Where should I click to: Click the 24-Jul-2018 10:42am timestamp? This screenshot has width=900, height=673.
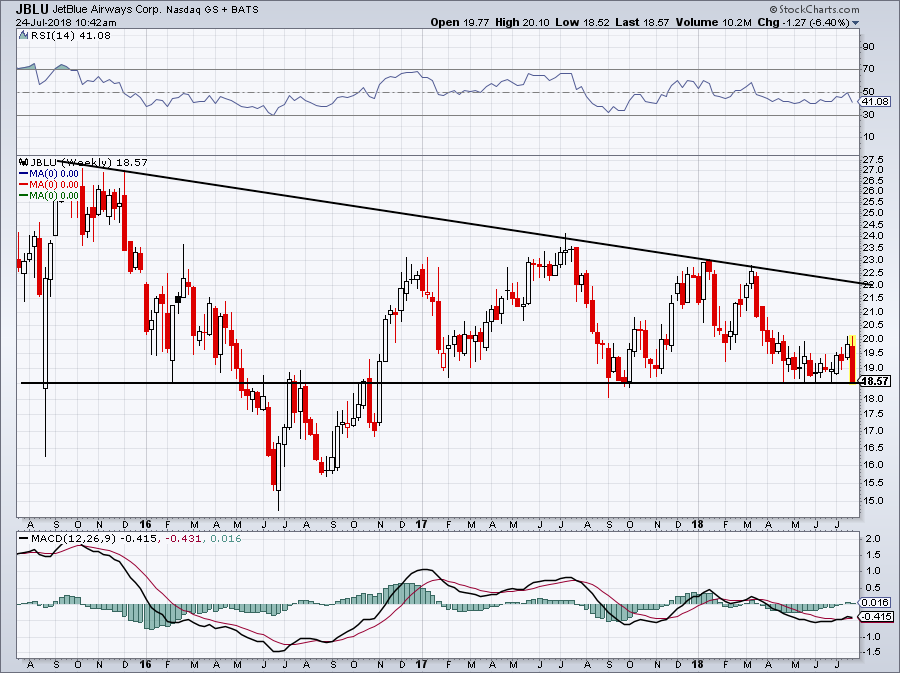[66, 23]
